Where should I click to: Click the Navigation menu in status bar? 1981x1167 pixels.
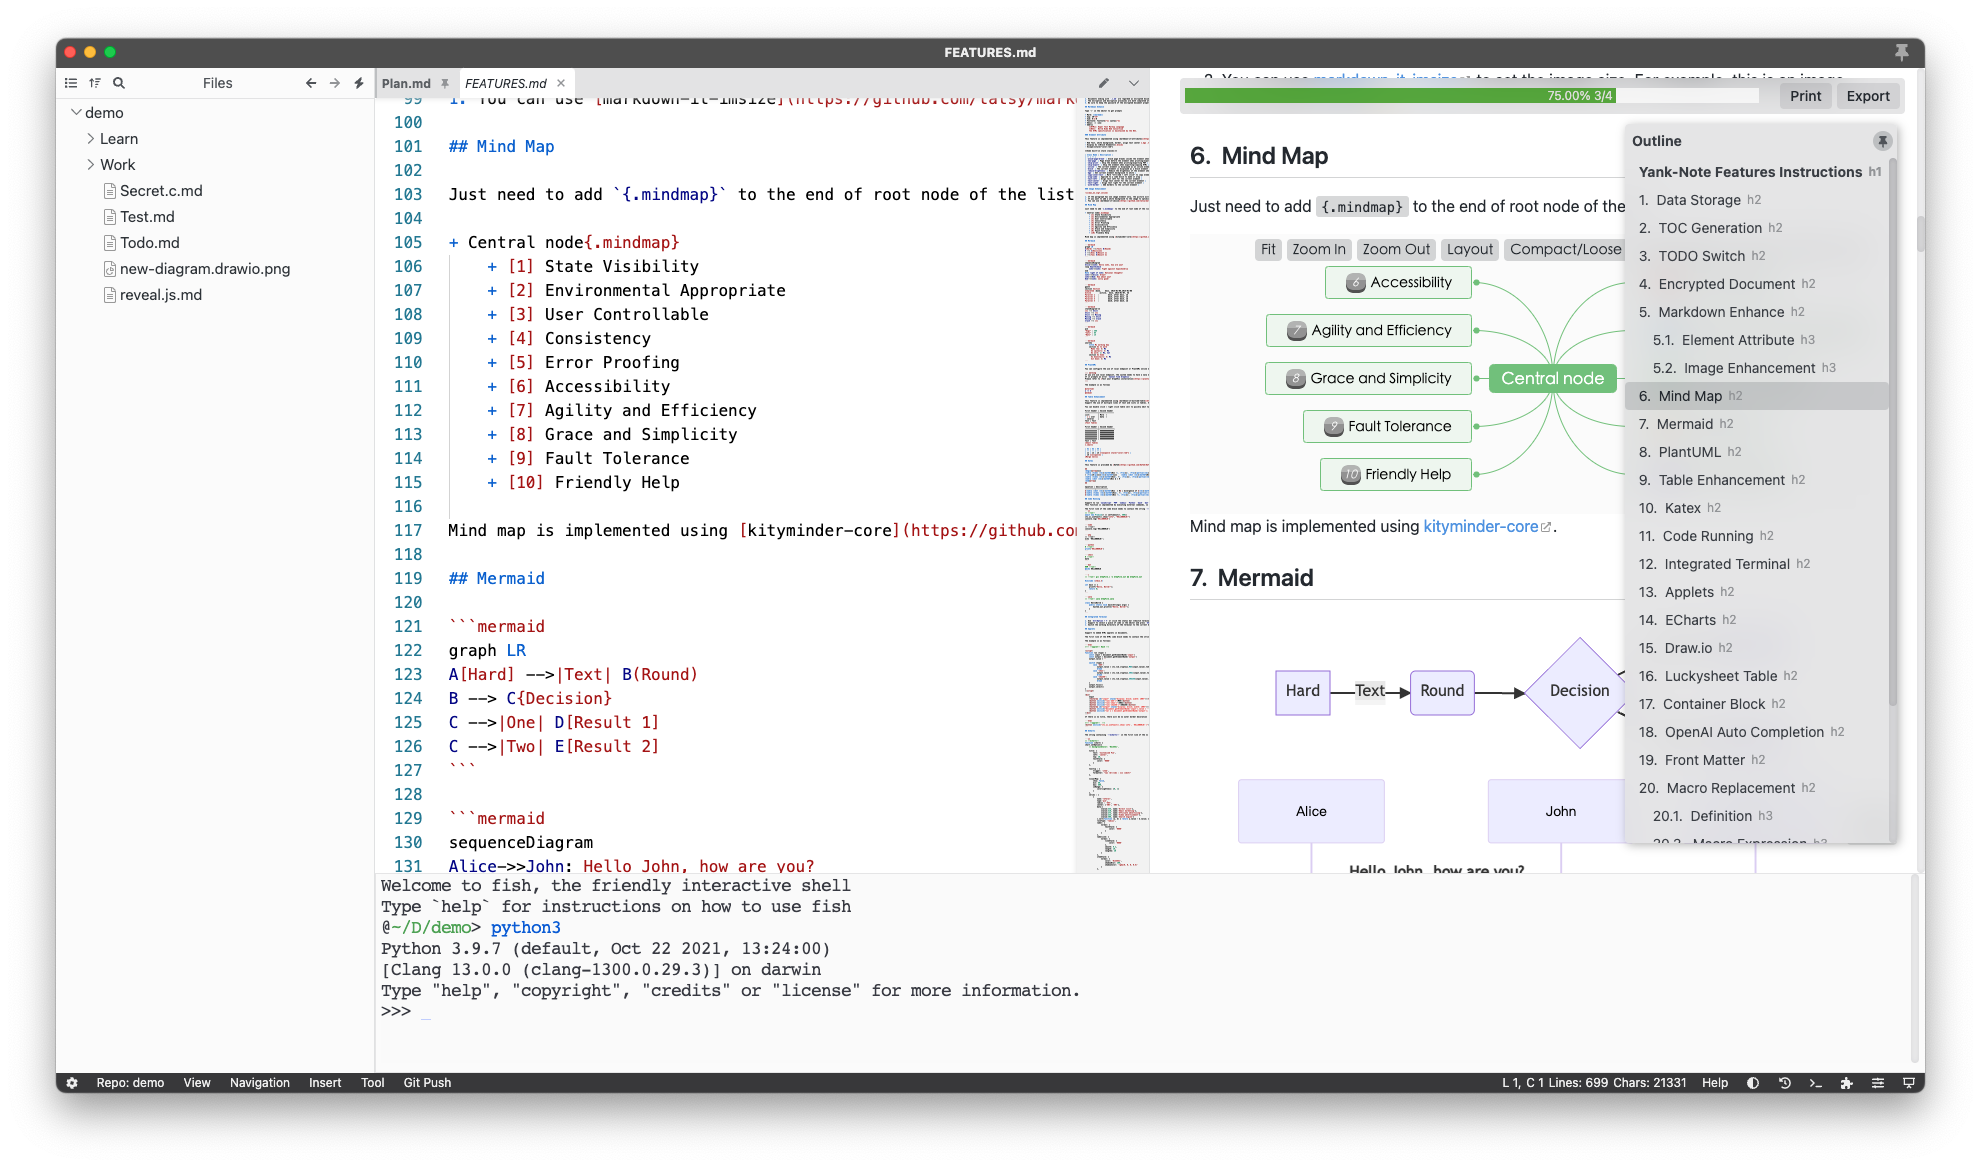pos(258,1082)
